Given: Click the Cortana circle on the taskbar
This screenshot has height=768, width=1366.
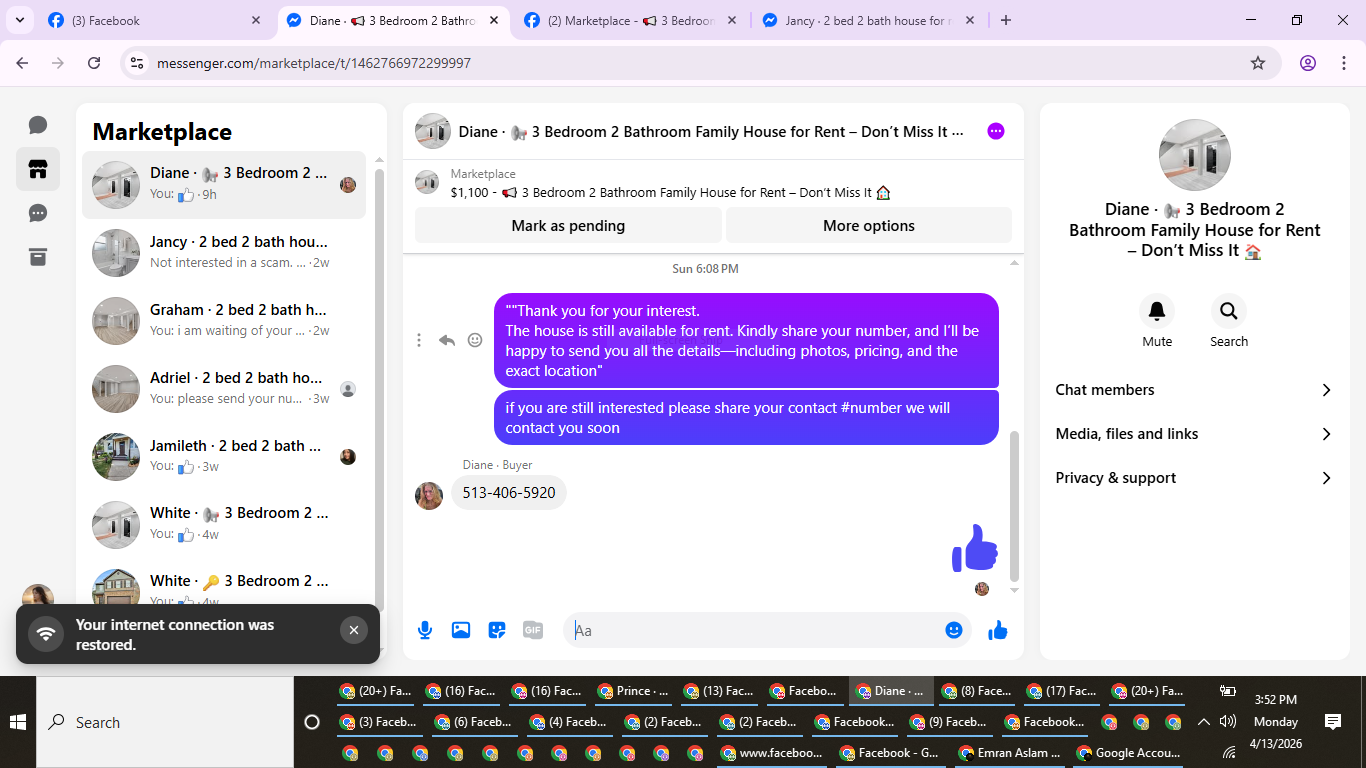Looking at the screenshot, I should [311, 722].
